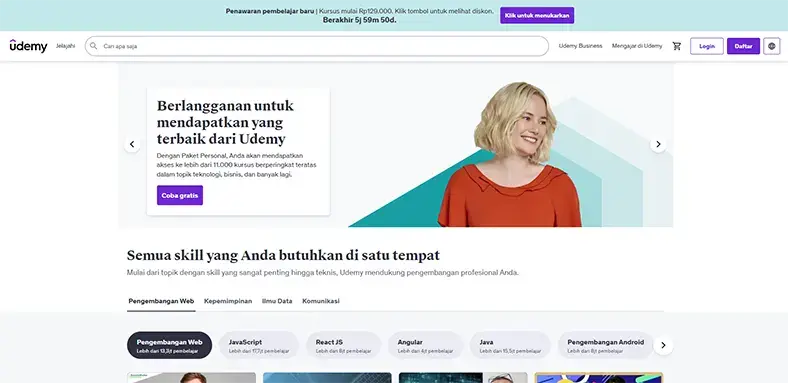
Task: Switch to the Ilmu Data tab
Action: pos(277,301)
